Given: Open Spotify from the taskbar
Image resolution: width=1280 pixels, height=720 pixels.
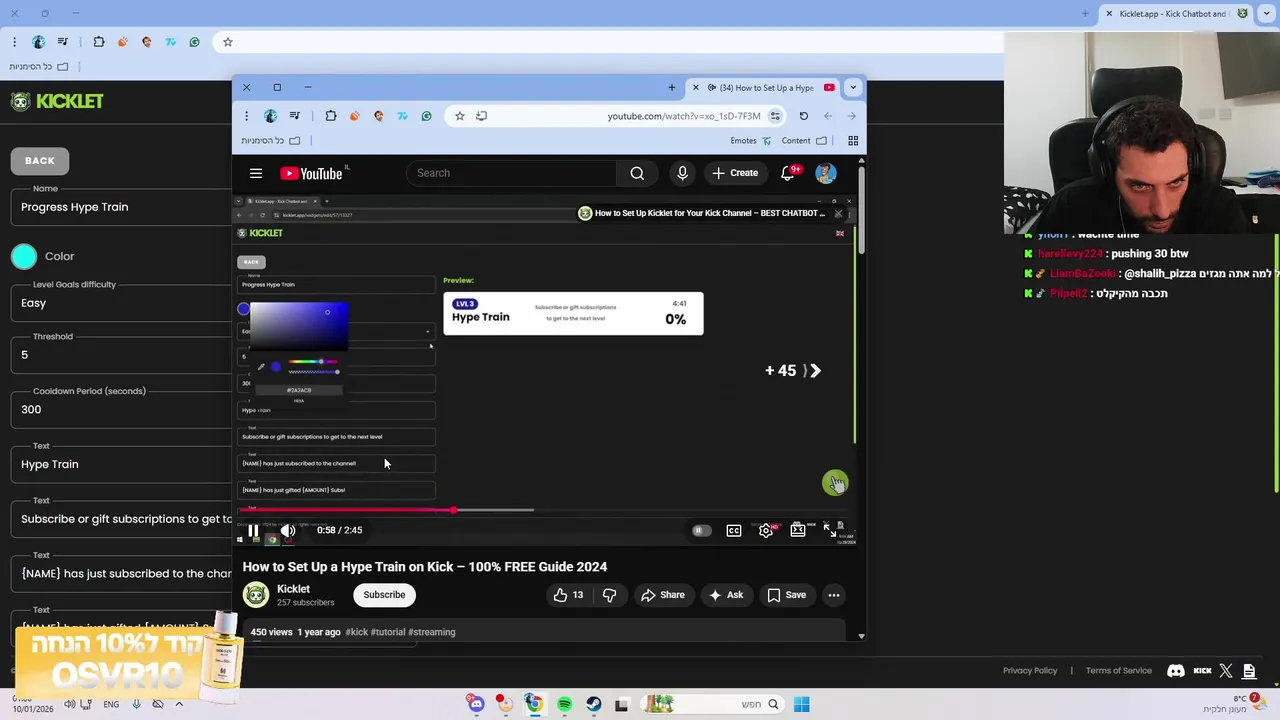Looking at the screenshot, I should 564,704.
